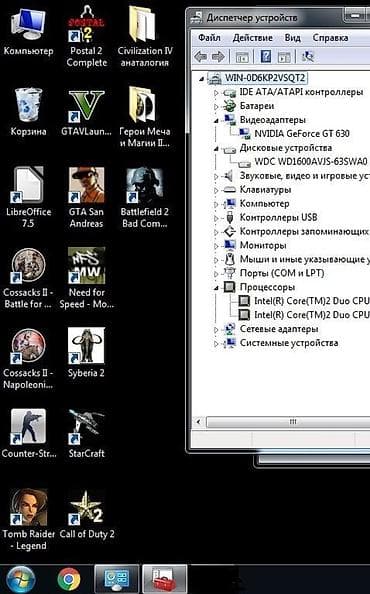The height and width of the screenshot is (594, 370).
Task: Launch the Call of Duty 2 shortcut
Action: (x=86, y=514)
